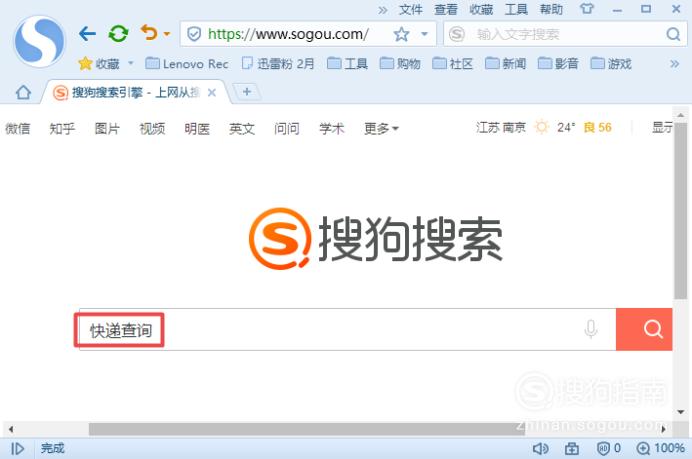
Task: Open the 微信 link
Action: click(x=18, y=128)
